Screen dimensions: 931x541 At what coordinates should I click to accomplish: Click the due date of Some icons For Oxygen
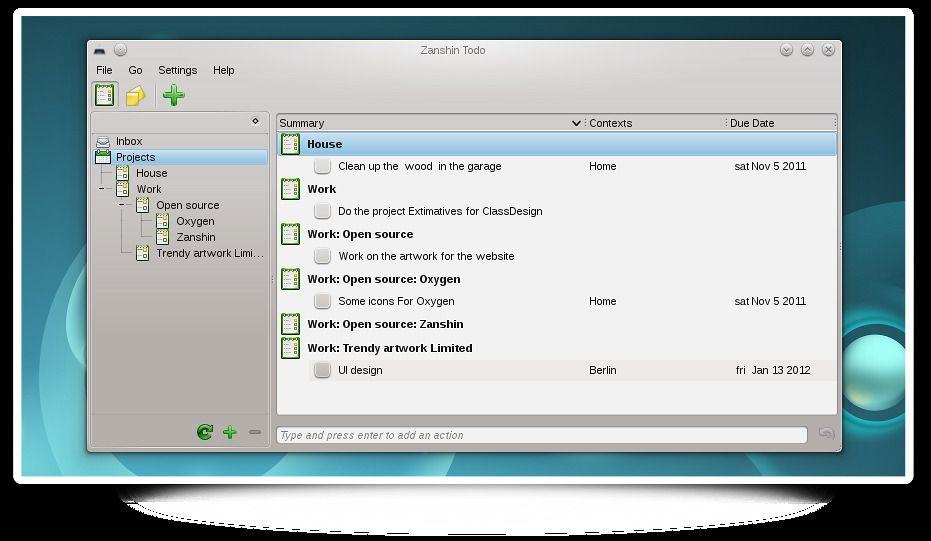(x=770, y=301)
